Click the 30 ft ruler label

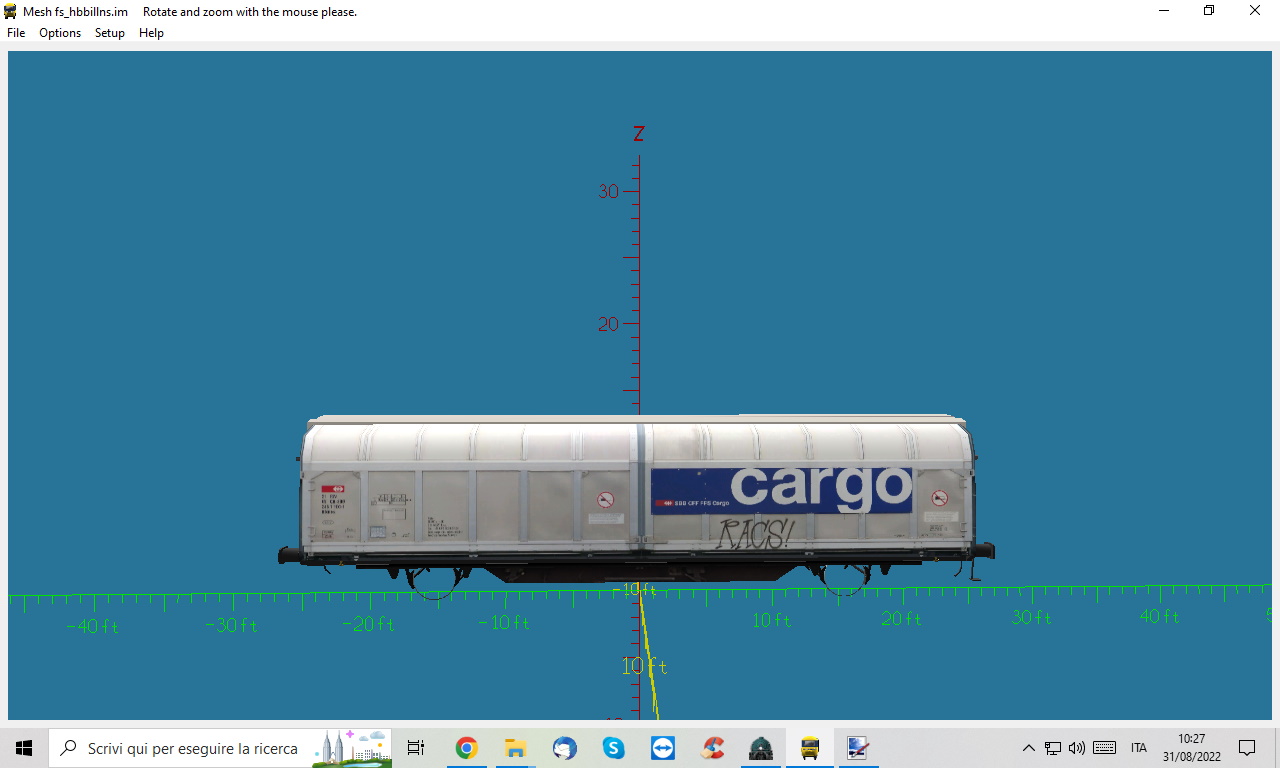1031,618
